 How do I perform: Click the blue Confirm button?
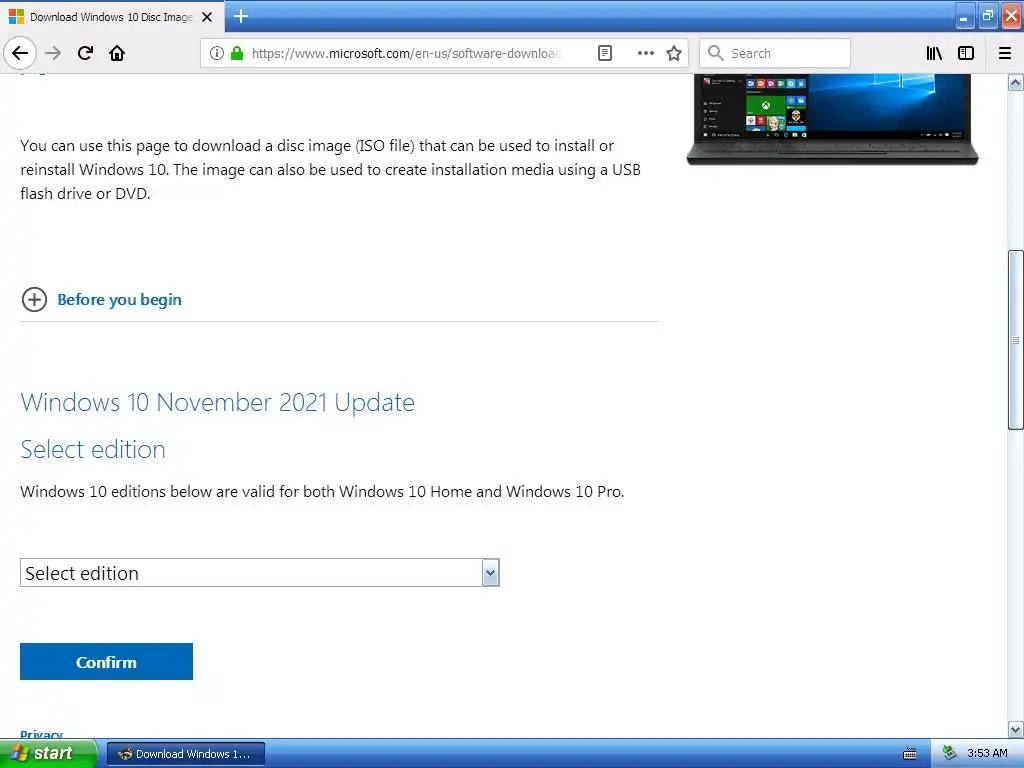pos(106,662)
